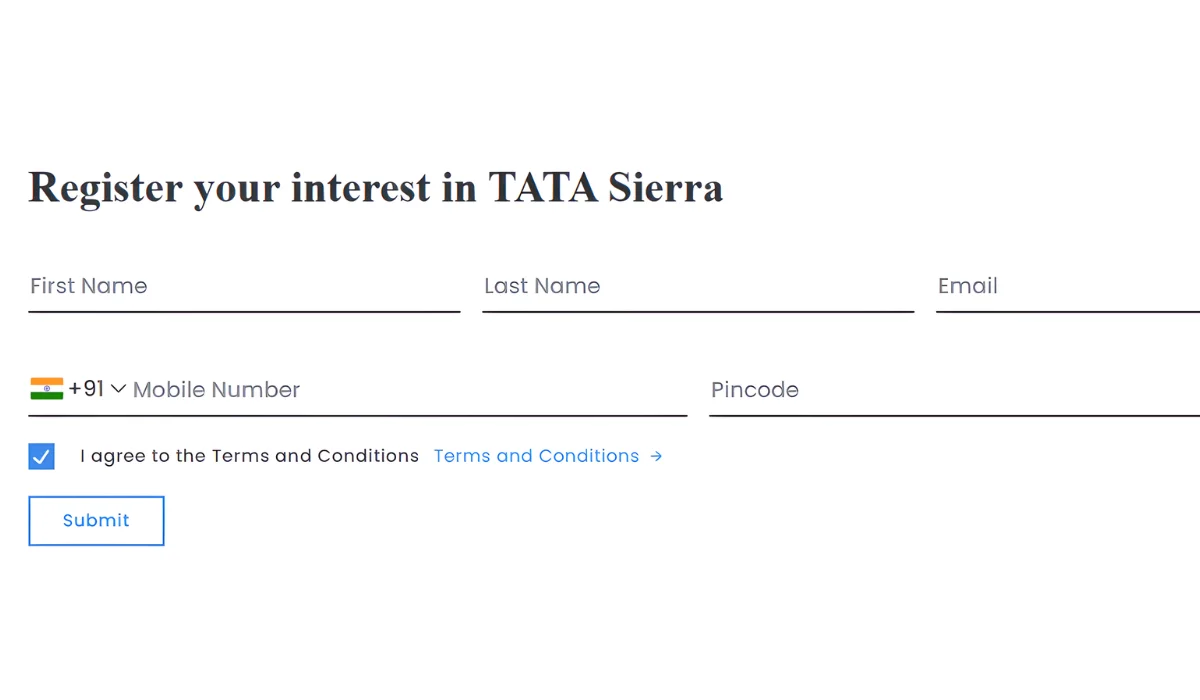Click into the Last Name field
Viewport: 1200px width, 700px height.
coord(697,287)
